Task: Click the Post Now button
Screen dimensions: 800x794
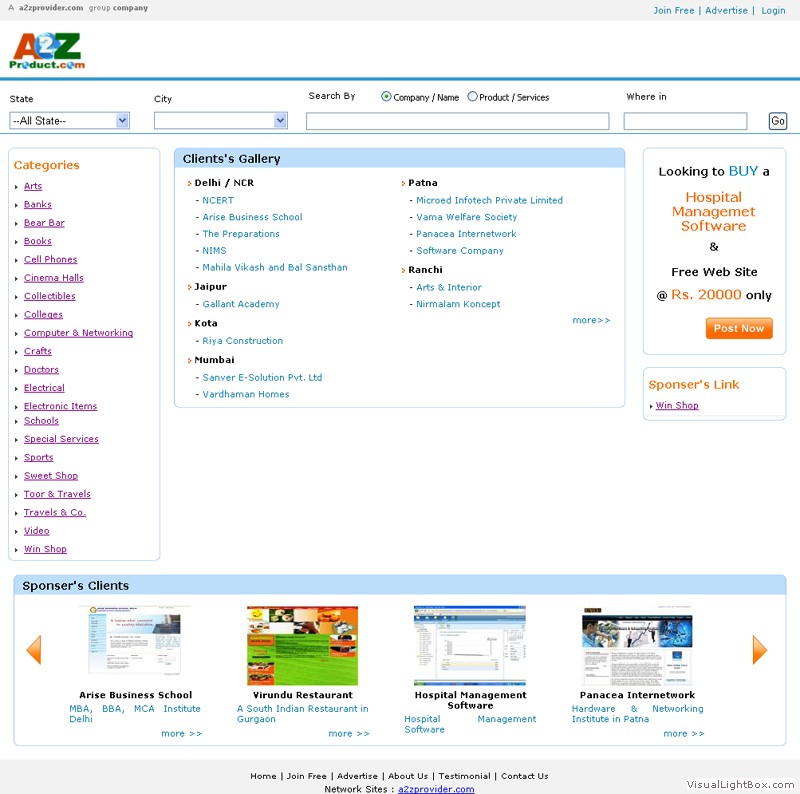Action: (739, 328)
